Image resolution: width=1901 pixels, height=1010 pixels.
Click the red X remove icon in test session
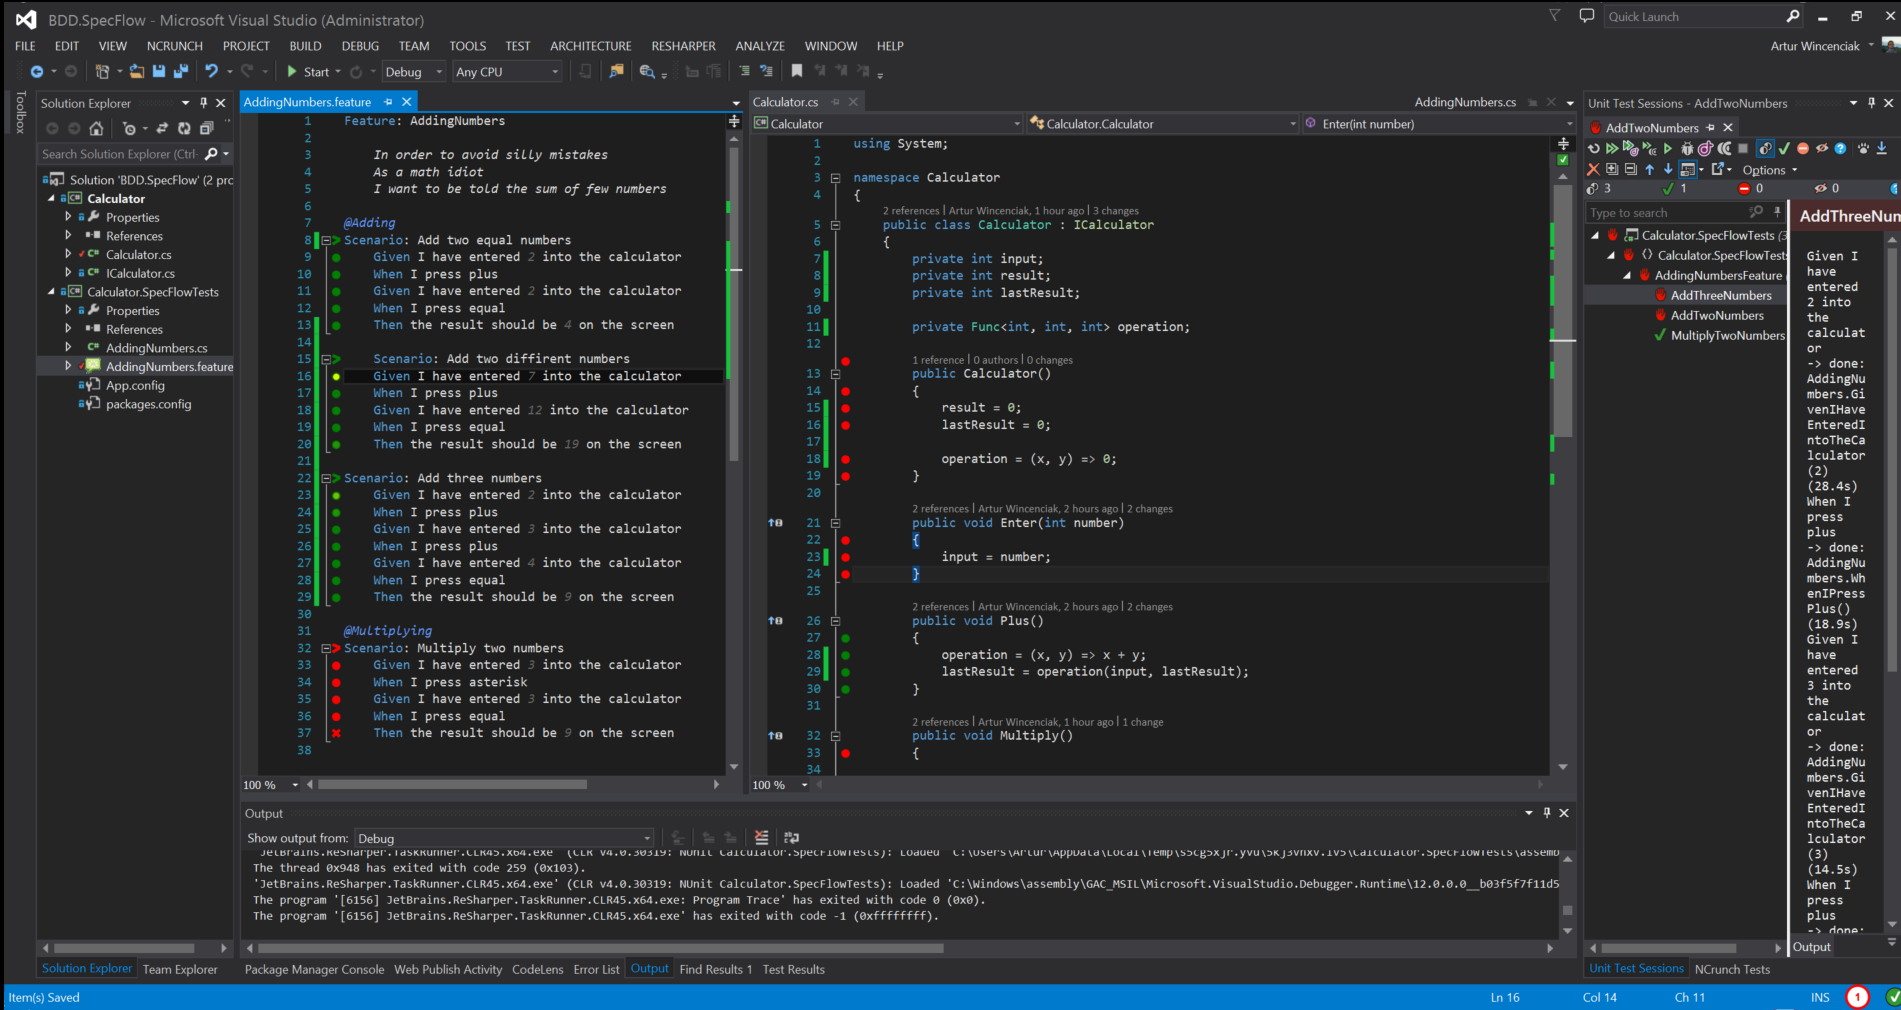click(1593, 169)
